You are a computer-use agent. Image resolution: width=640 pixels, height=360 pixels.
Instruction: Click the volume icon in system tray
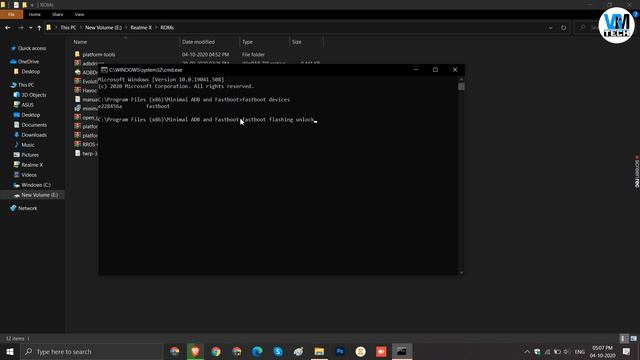(566, 352)
